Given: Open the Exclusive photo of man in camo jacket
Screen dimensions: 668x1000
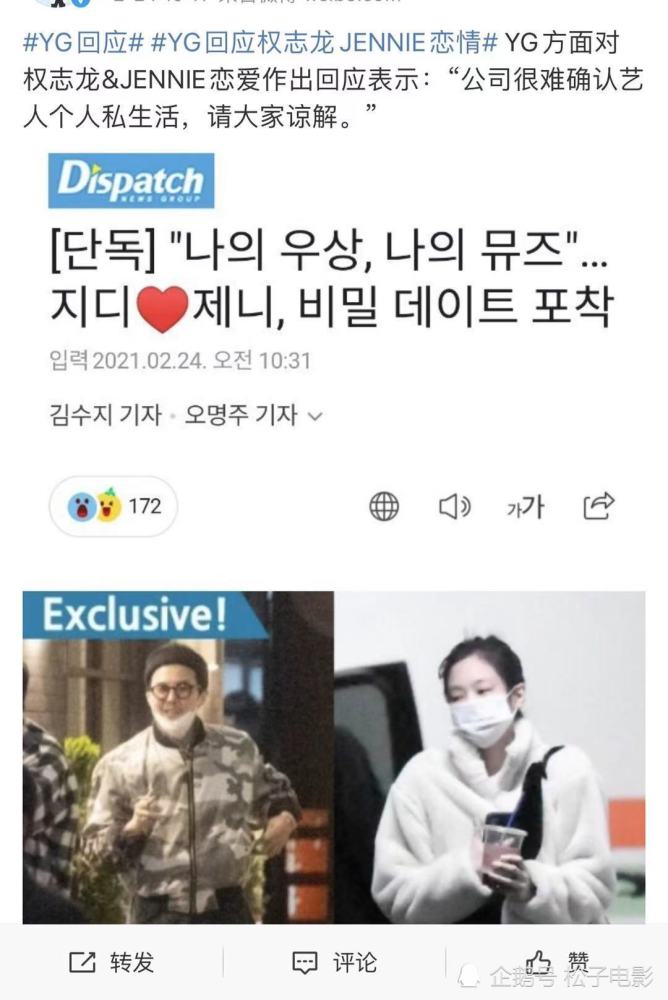Looking at the screenshot, I should [178, 757].
